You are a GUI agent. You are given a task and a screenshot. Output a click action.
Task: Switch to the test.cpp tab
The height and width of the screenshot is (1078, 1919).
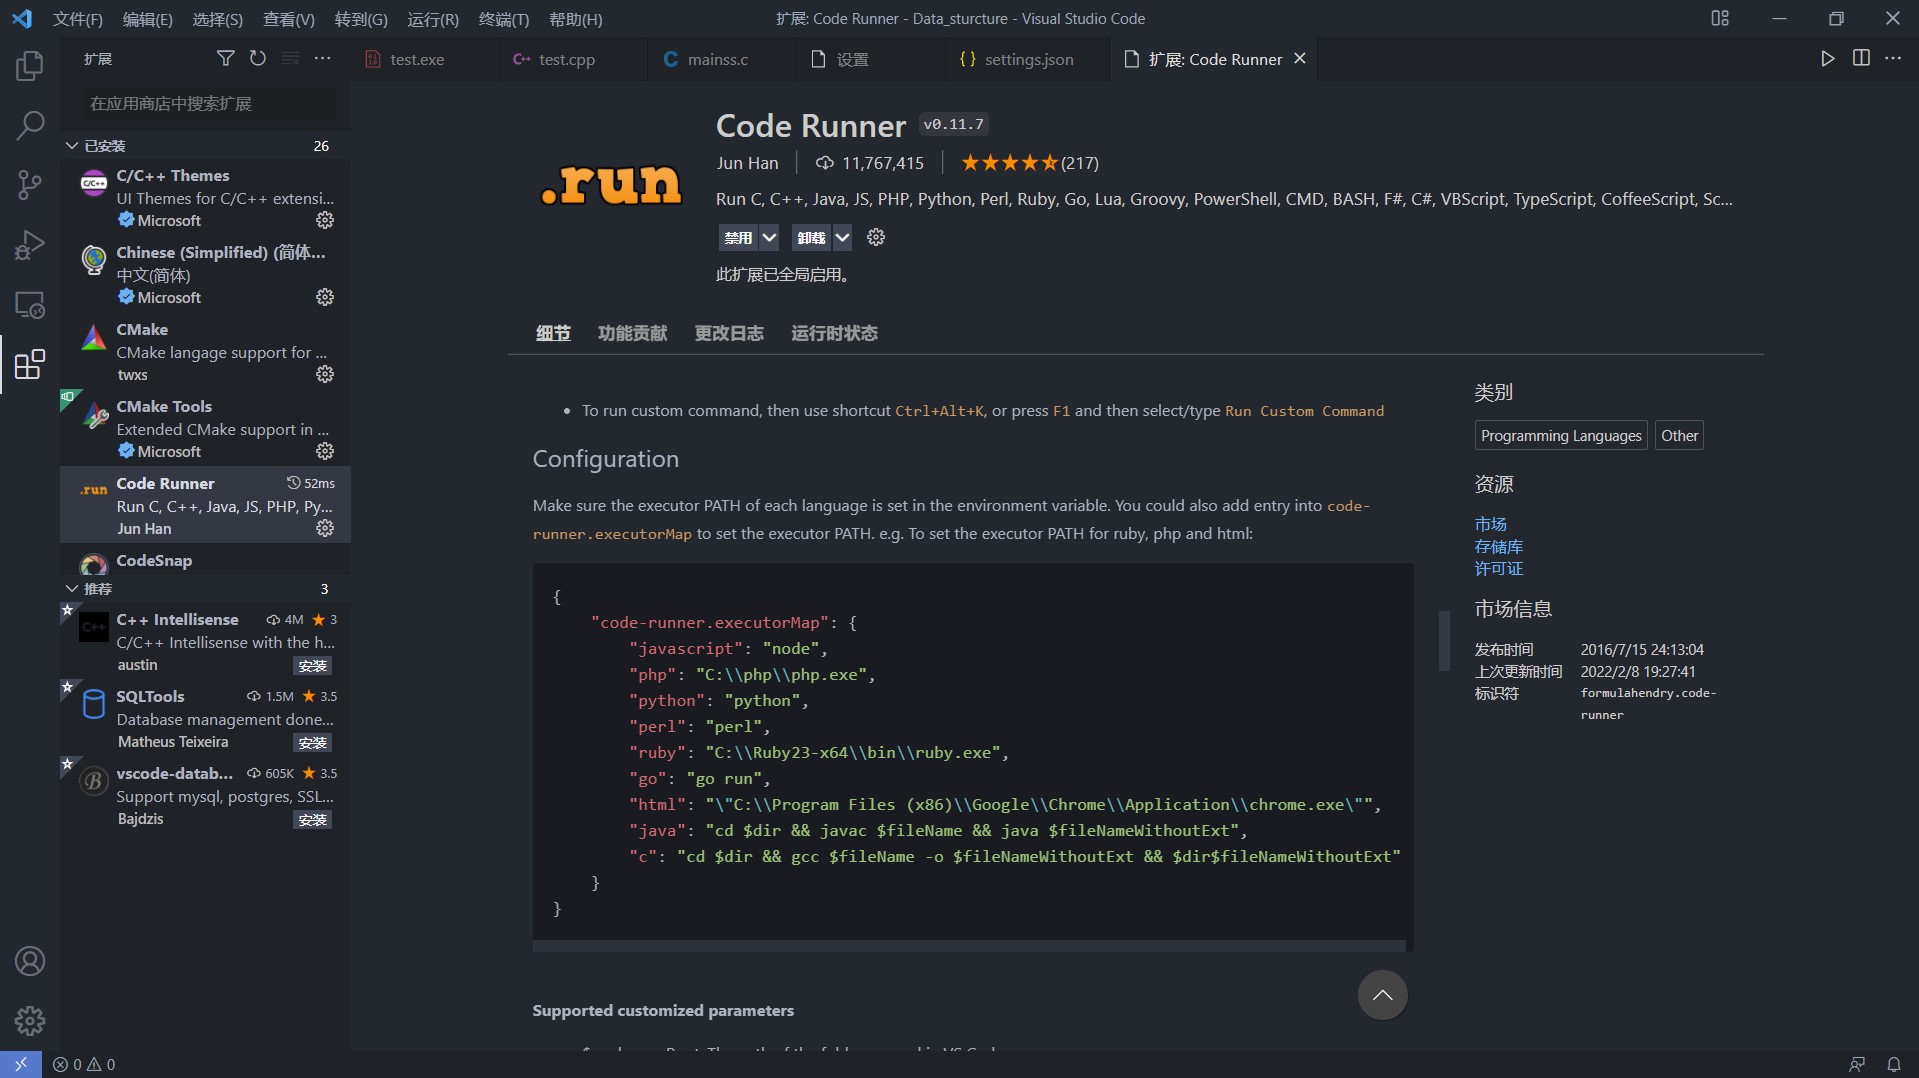573,59
